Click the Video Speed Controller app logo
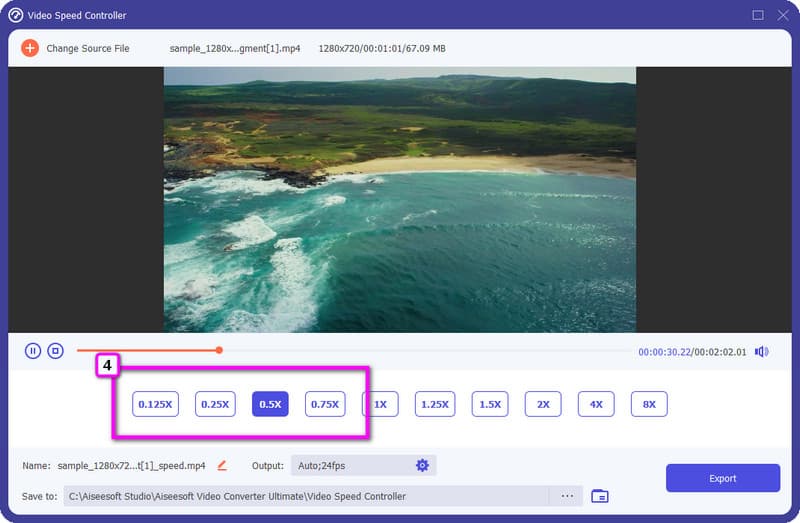Viewport: 800px width, 523px height. [16, 15]
